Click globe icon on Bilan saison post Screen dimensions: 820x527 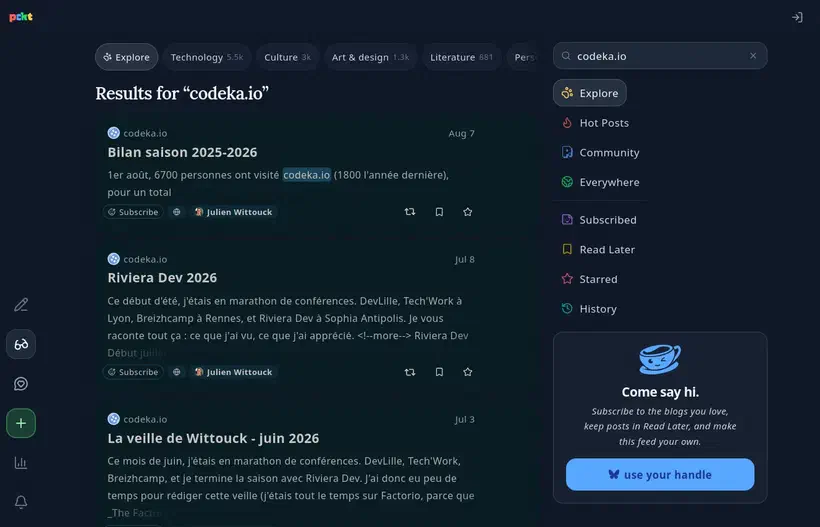[177, 212]
